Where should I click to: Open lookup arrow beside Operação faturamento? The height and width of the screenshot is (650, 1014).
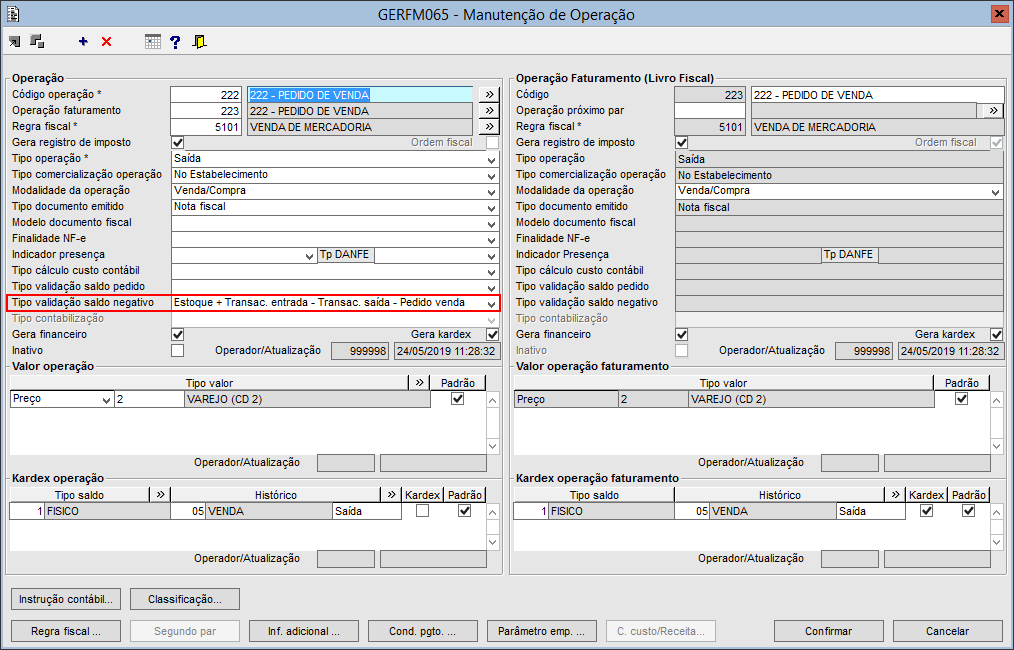490,111
